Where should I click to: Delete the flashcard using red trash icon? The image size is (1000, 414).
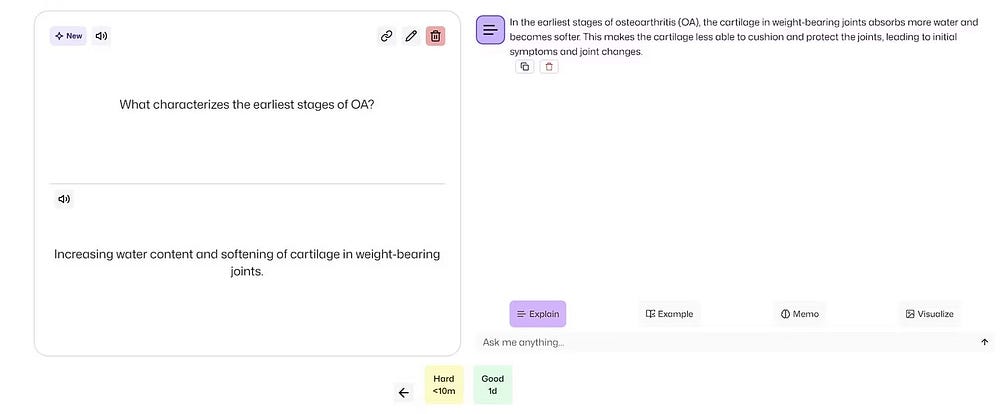435,36
